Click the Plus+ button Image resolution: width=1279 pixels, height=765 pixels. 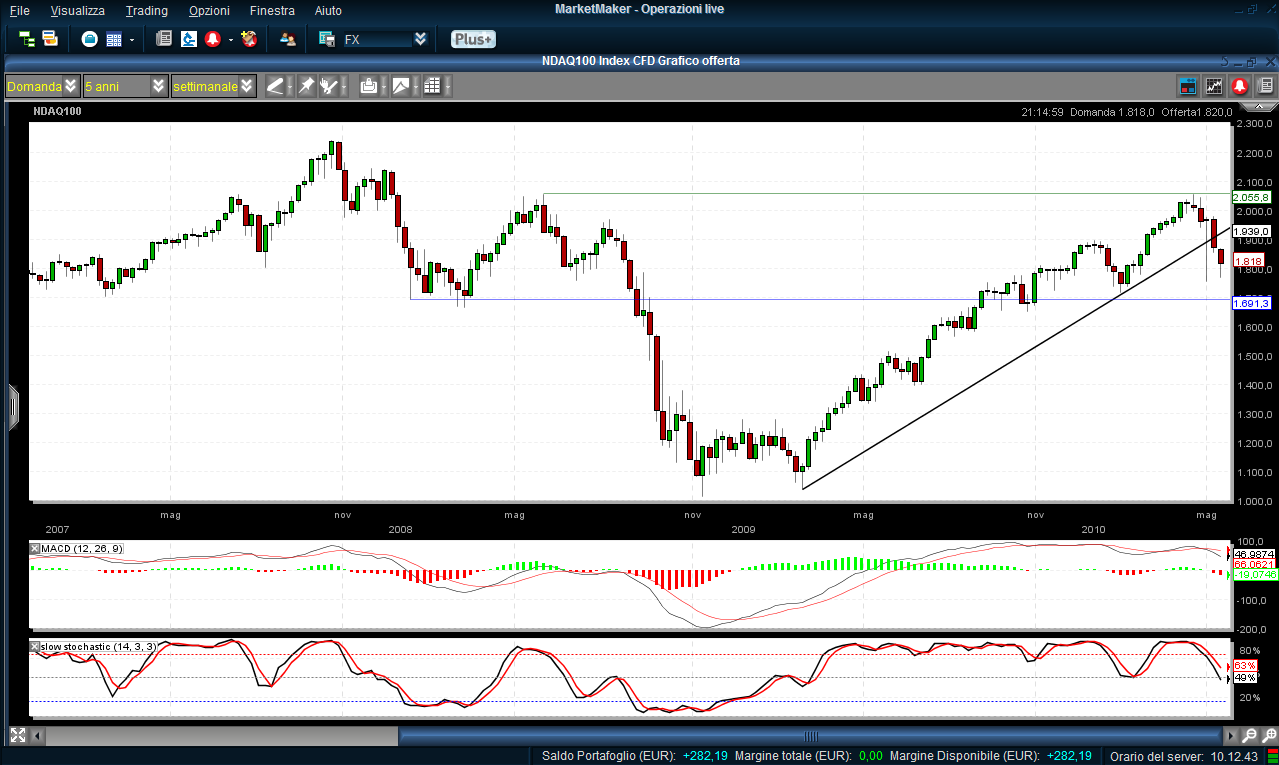tap(472, 39)
